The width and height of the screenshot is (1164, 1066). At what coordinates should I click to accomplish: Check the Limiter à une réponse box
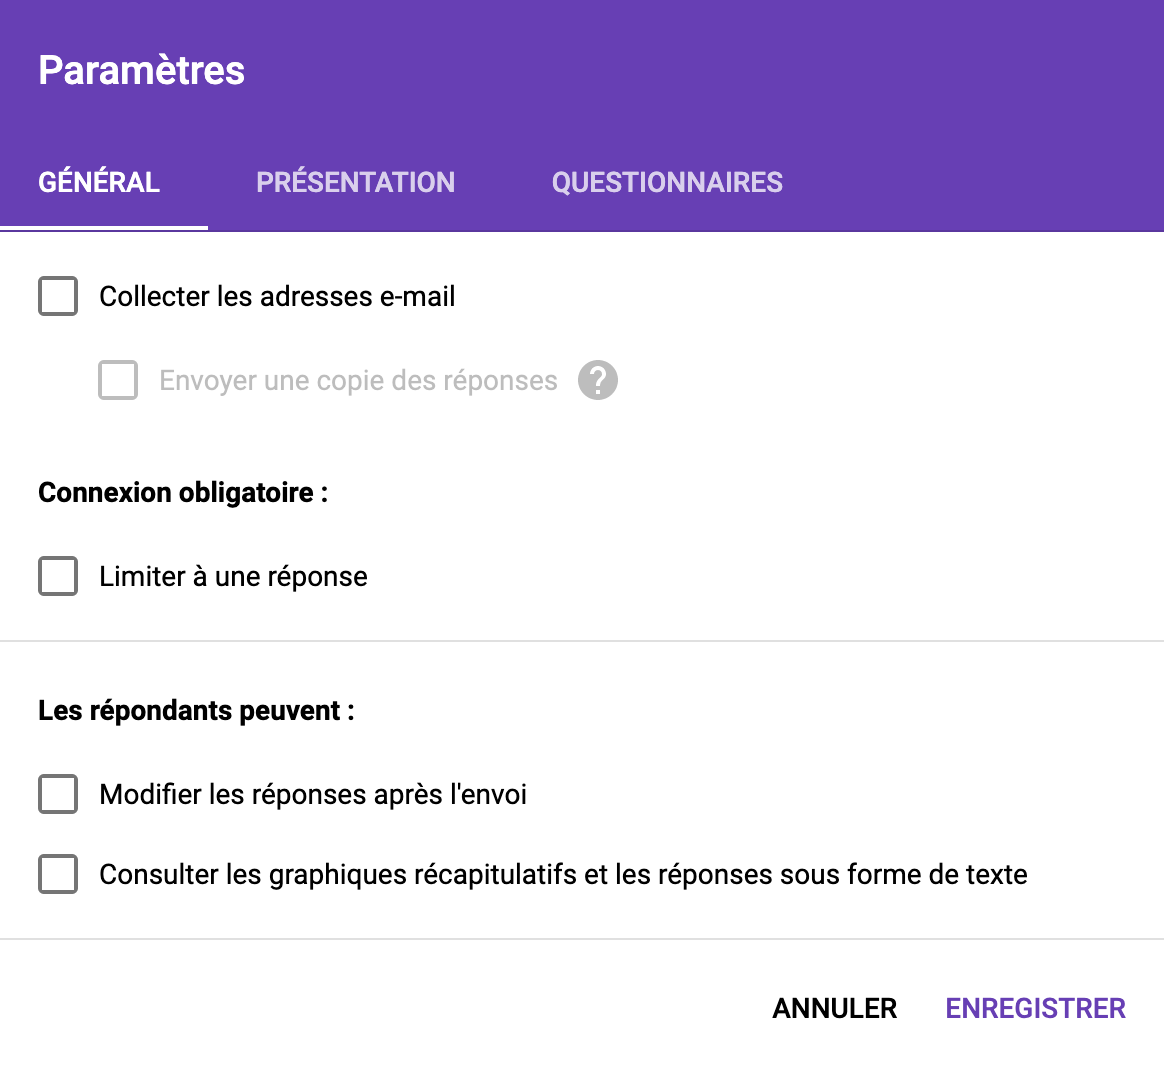point(58,576)
